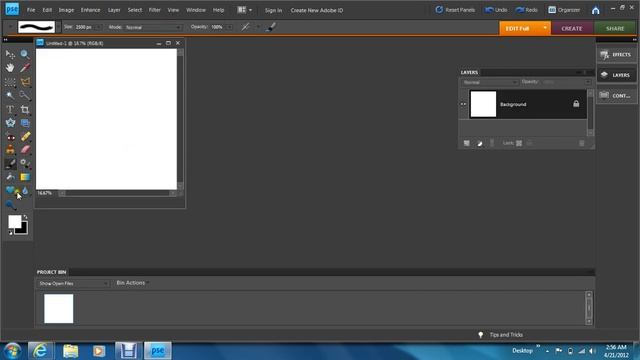
Task: Click the lock icon on Background layer
Action: click(576, 104)
